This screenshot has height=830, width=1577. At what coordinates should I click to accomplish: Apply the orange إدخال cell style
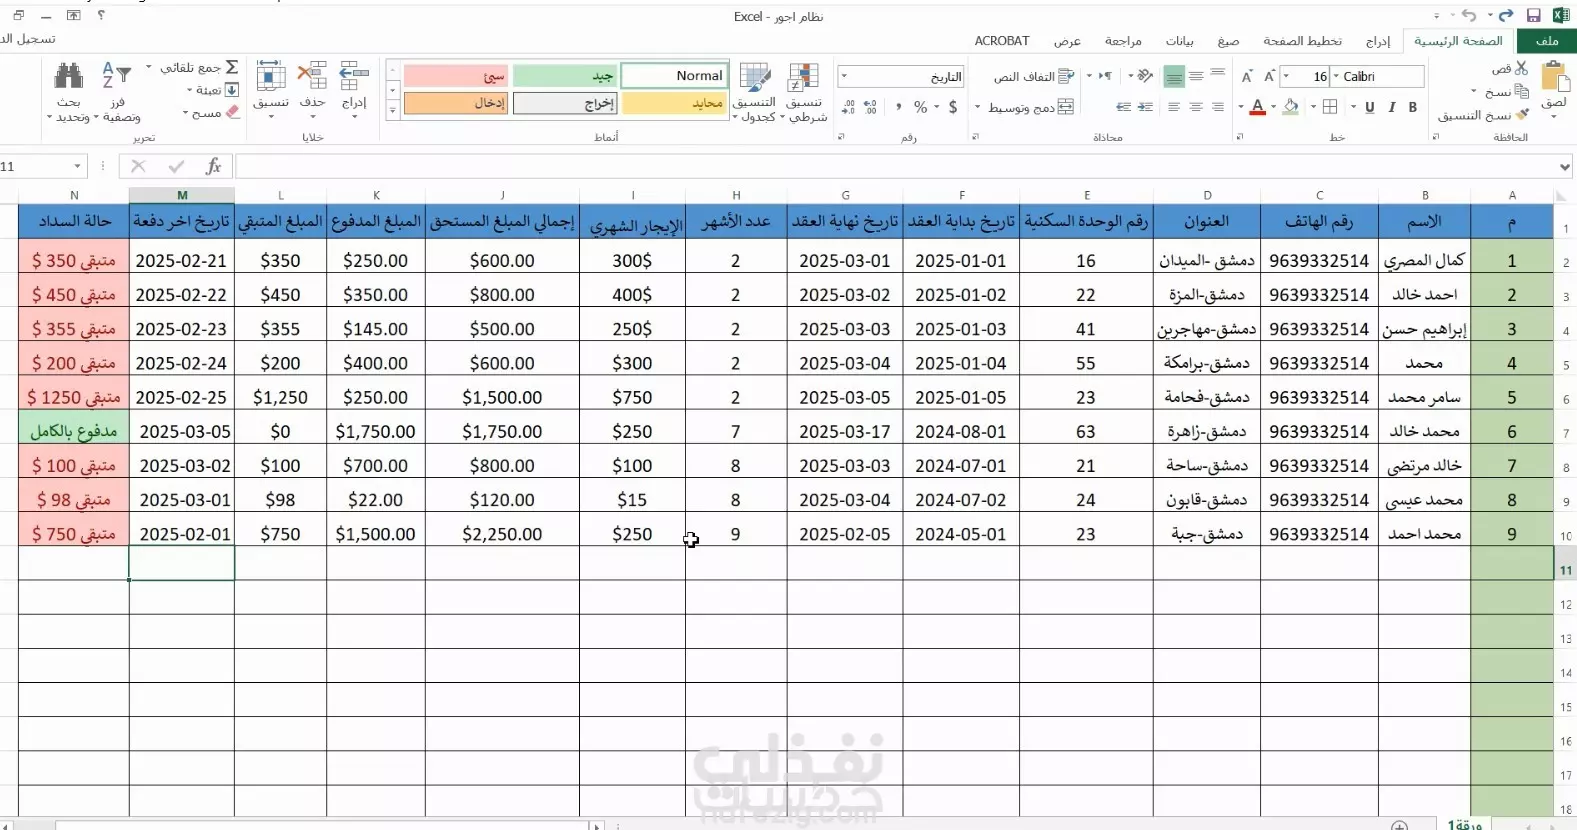pyautogui.click(x=456, y=103)
